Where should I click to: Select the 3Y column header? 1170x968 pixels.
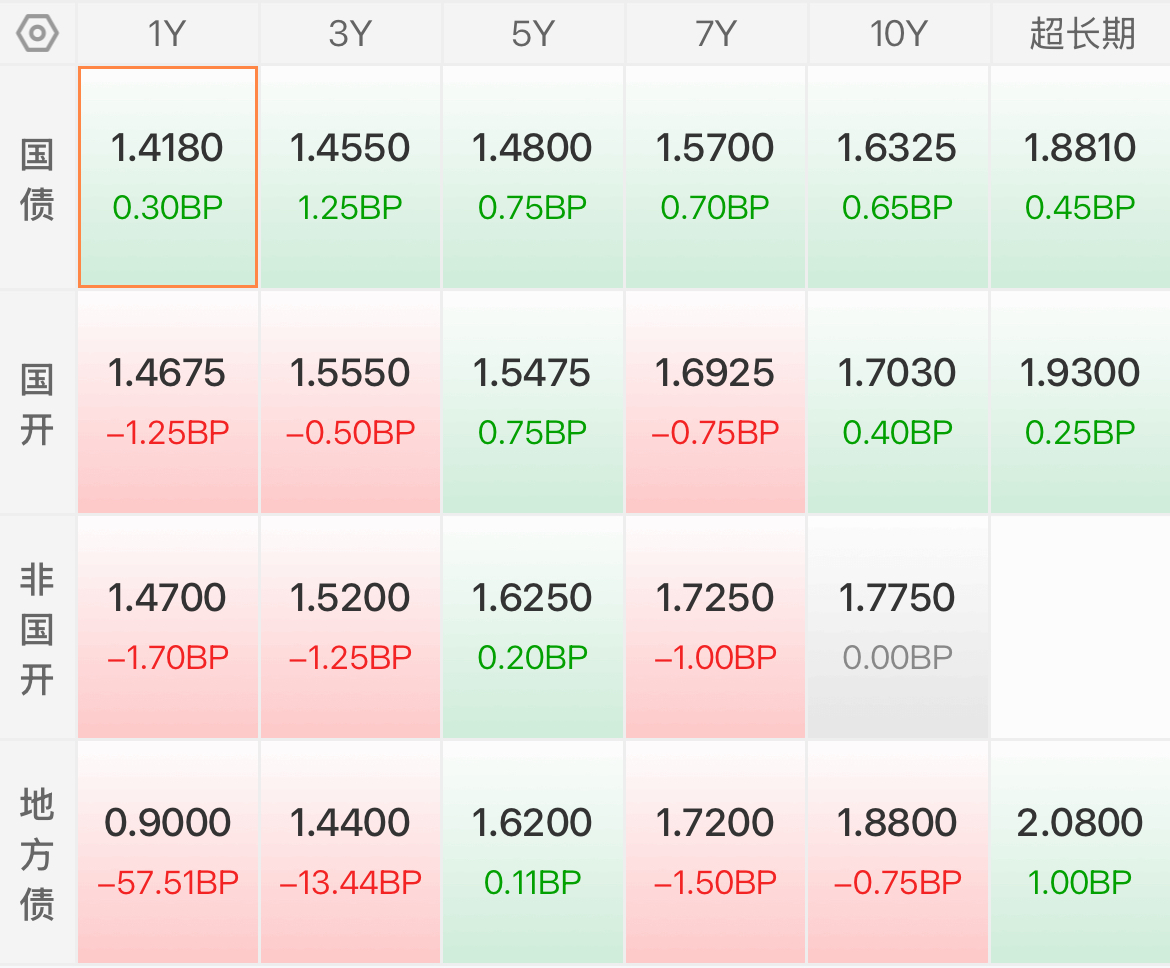coord(350,34)
